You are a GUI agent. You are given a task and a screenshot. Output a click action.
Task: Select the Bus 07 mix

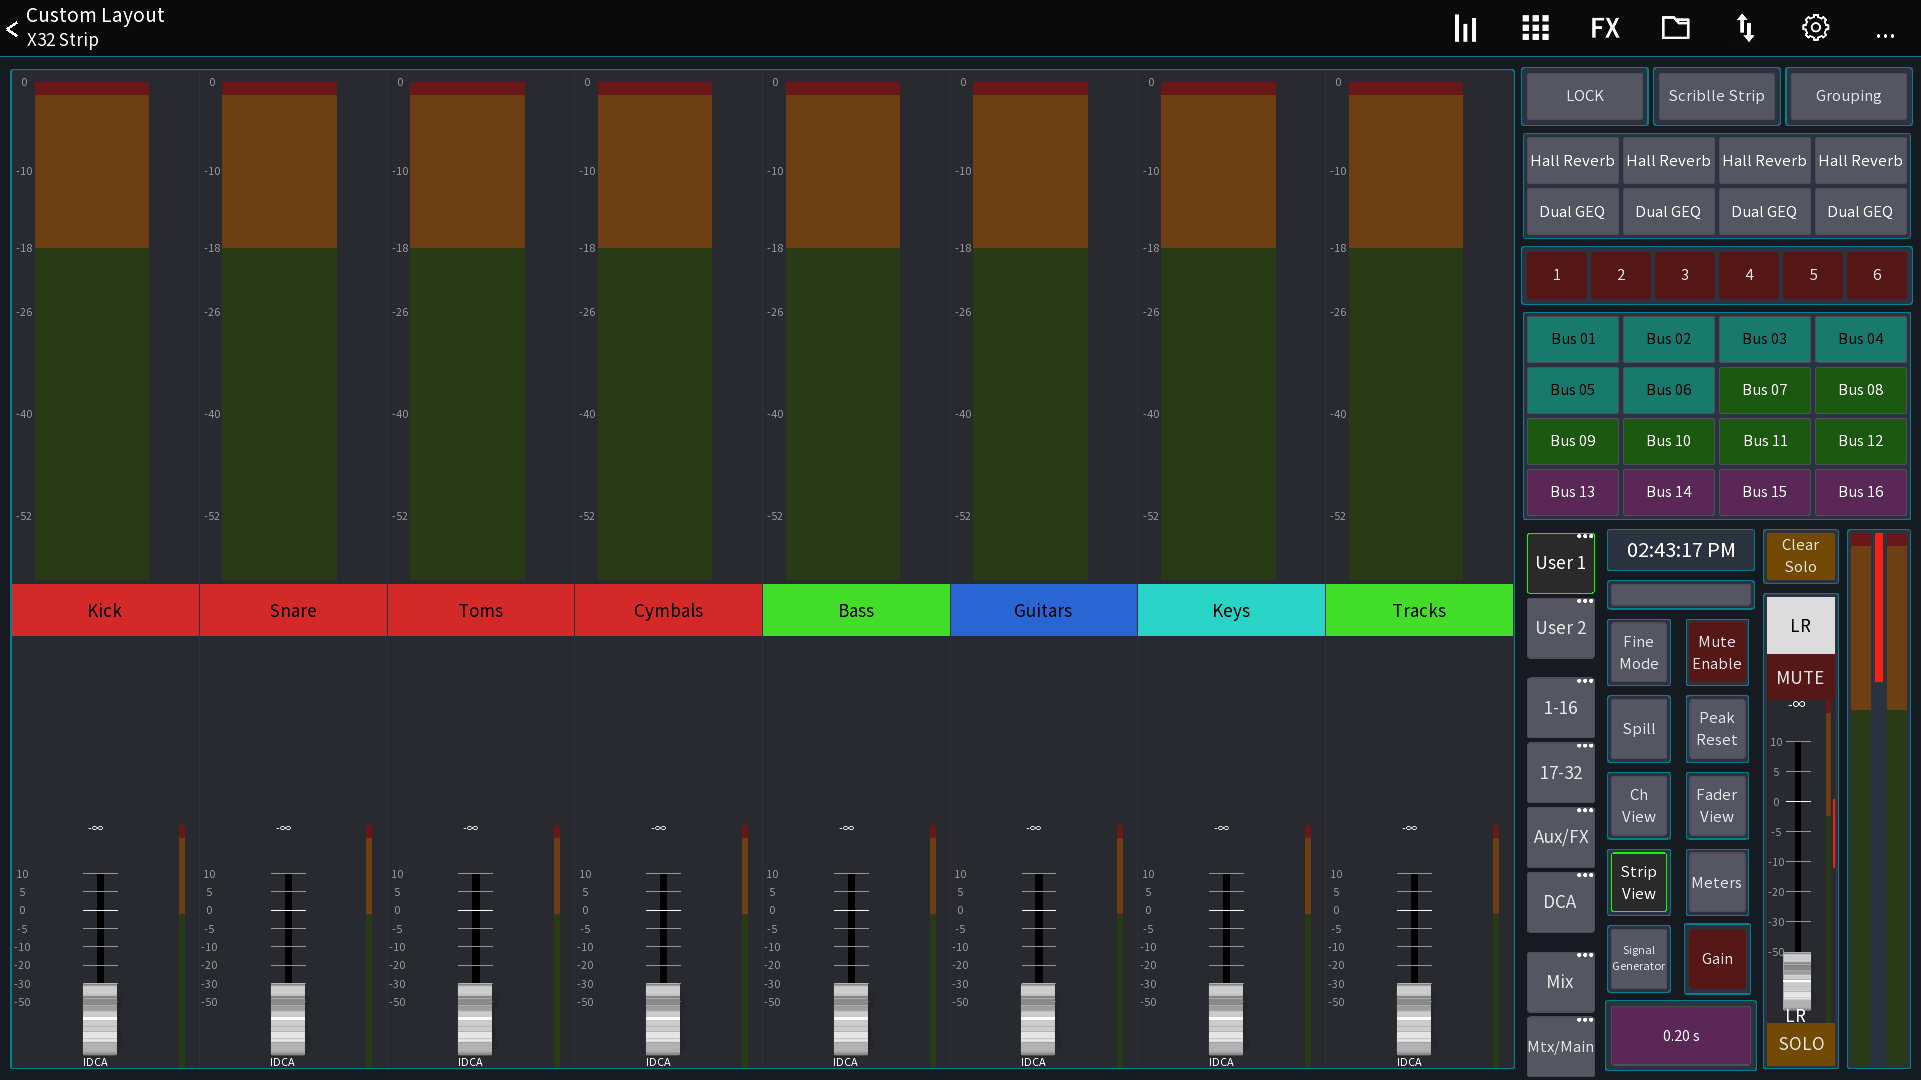point(1764,390)
